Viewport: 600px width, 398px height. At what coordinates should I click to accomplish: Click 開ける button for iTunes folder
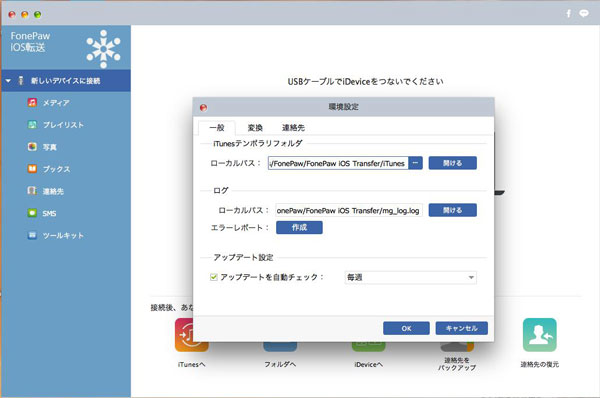point(452,163)
